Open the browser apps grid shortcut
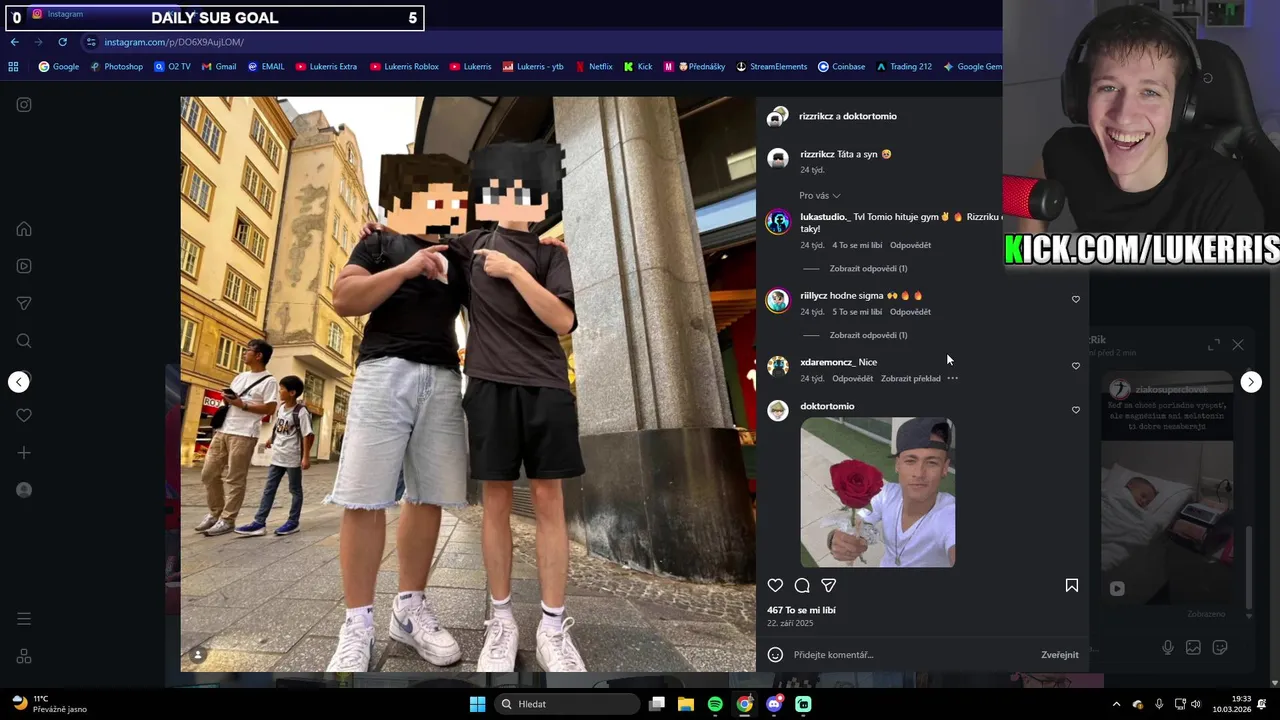1280x720 pixels. (x=13, y=67)
